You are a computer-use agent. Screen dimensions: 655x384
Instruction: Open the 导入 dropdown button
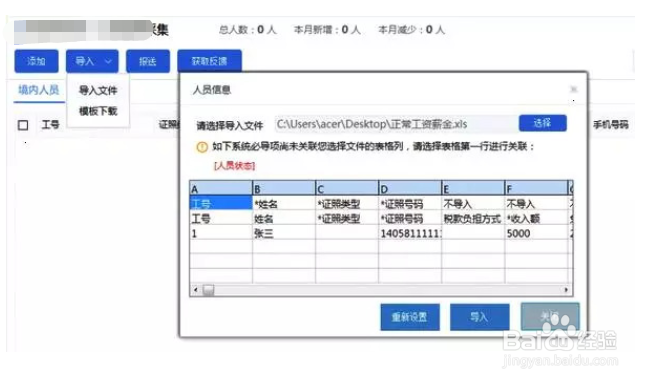[x=92, y=61]
